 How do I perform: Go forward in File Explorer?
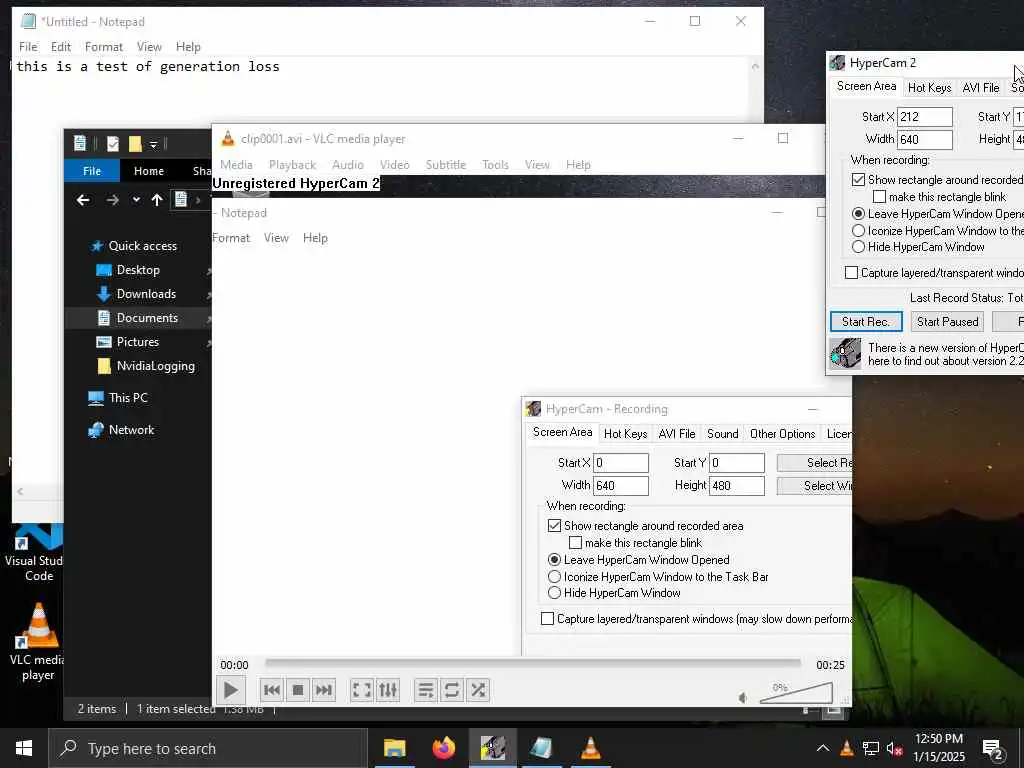[112, 200]
